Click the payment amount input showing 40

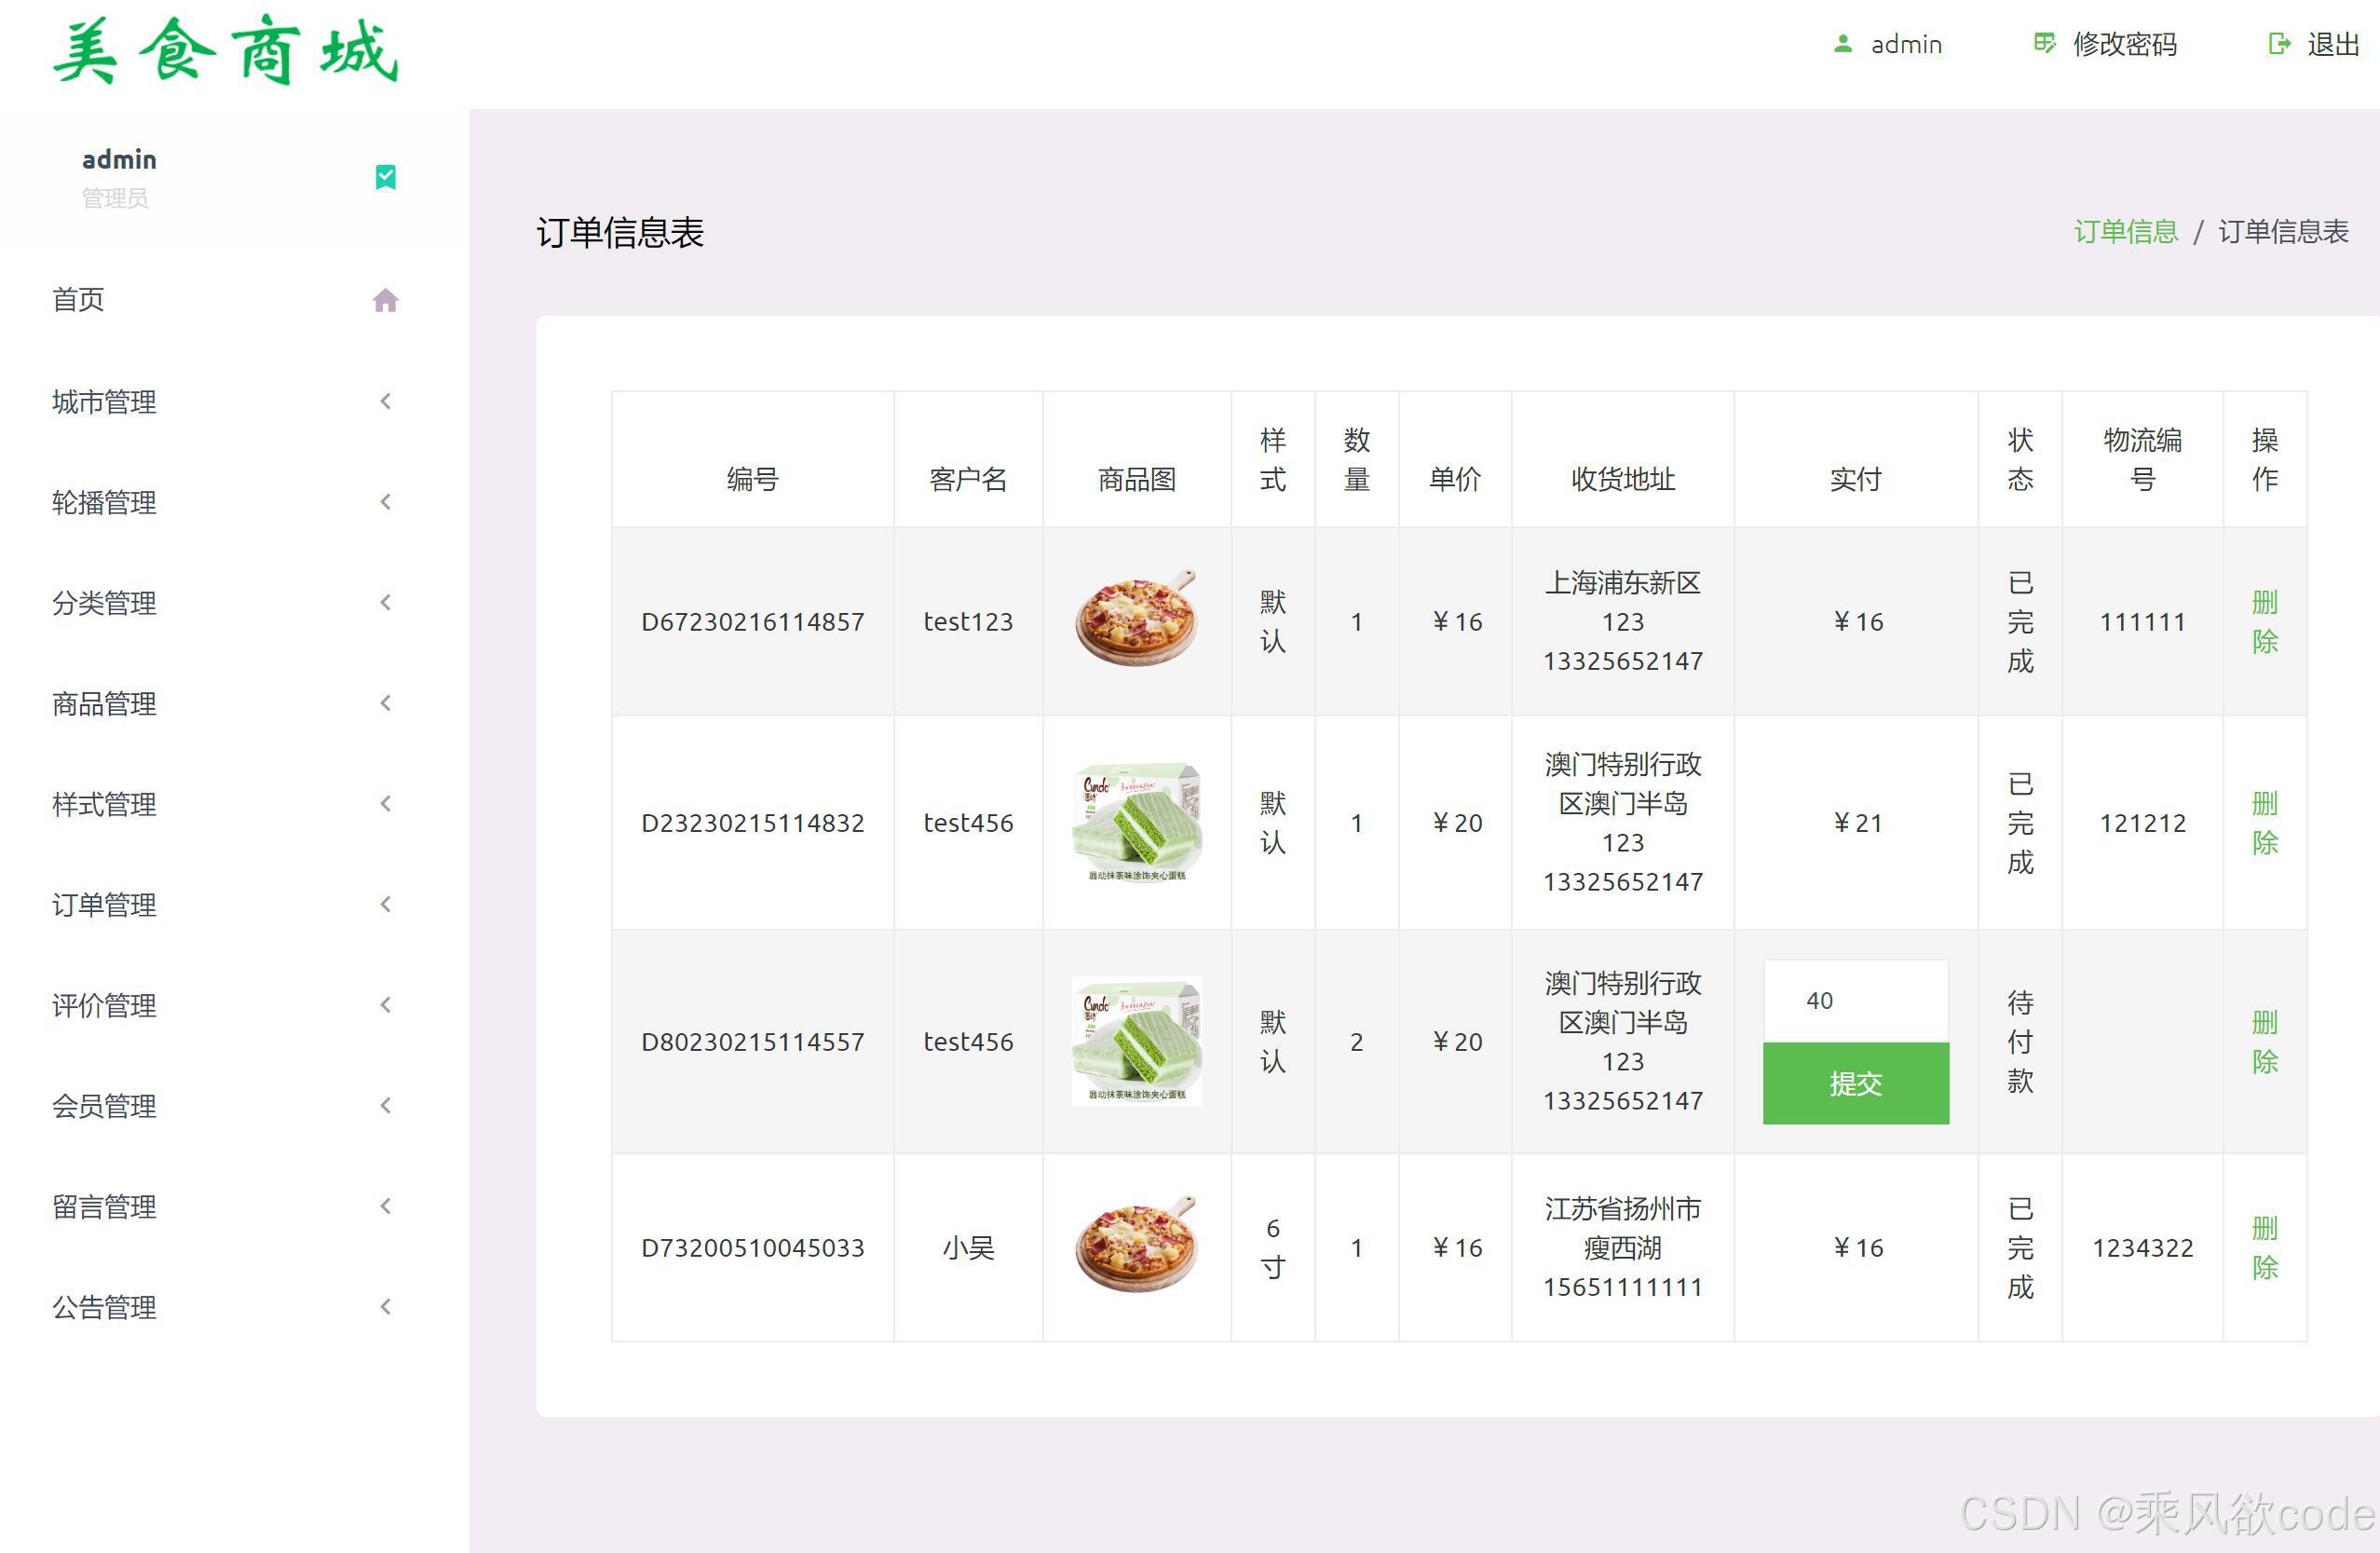[x=1855, y=999]
